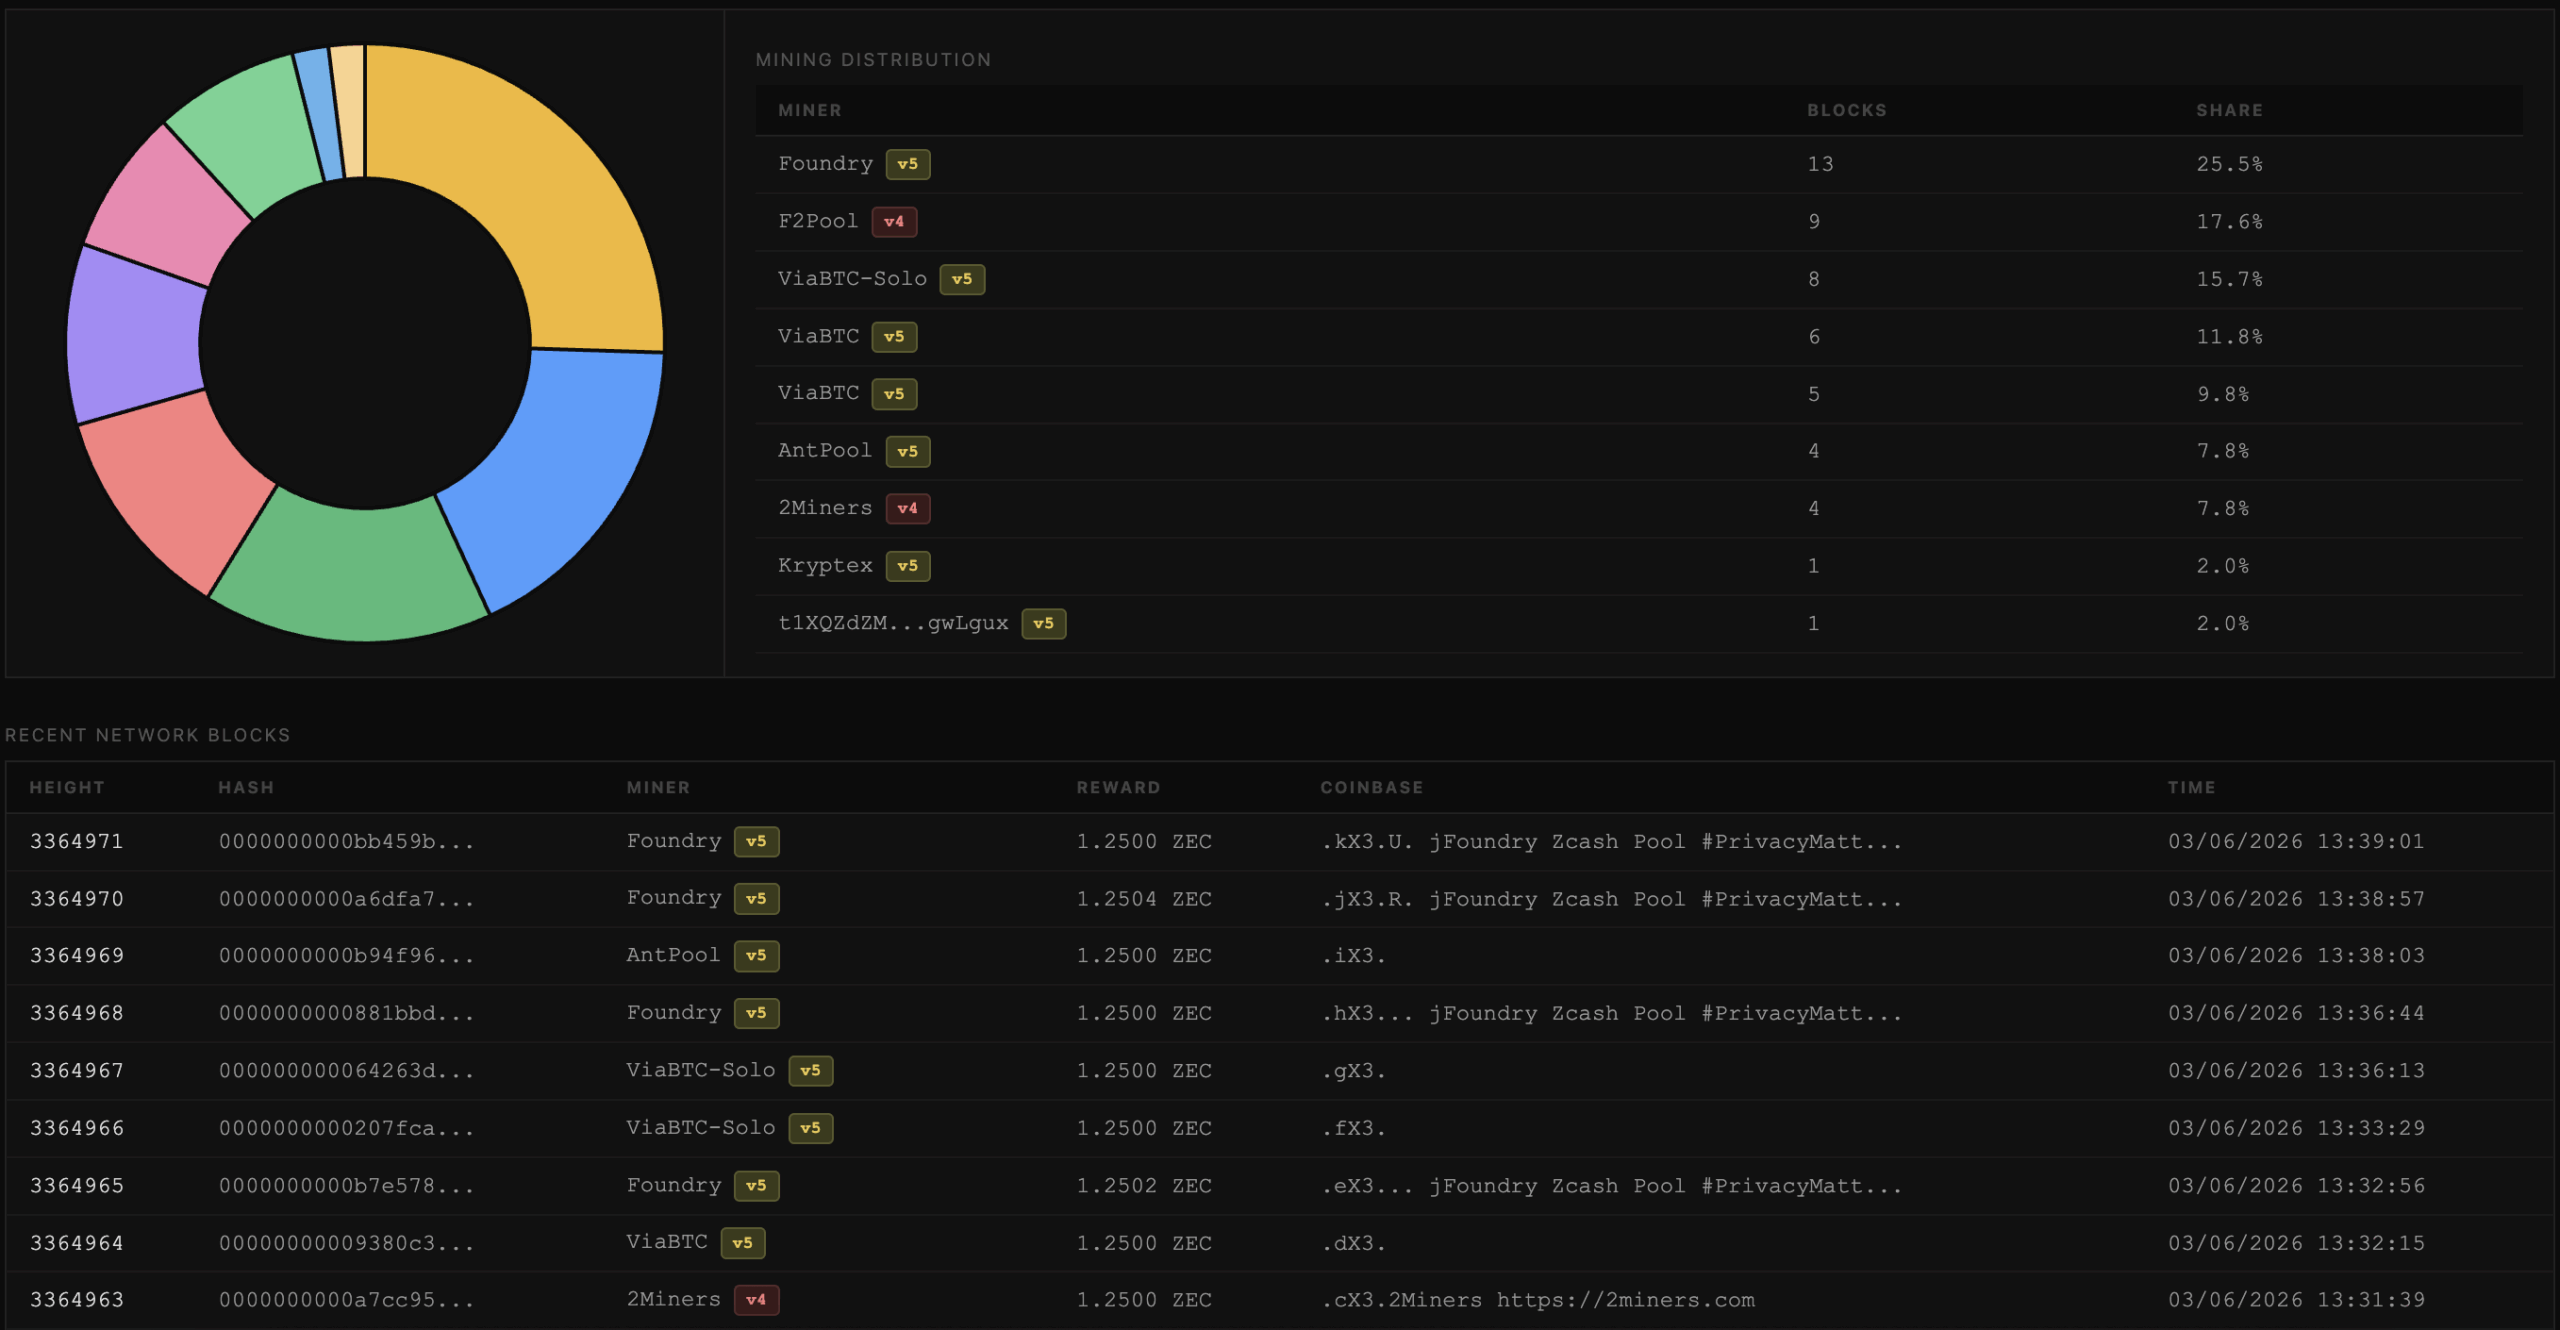Click the COINBASE column header
Image resolution: width=2560 pixels, height=1330 pixels.
(x=1371, y=788)
